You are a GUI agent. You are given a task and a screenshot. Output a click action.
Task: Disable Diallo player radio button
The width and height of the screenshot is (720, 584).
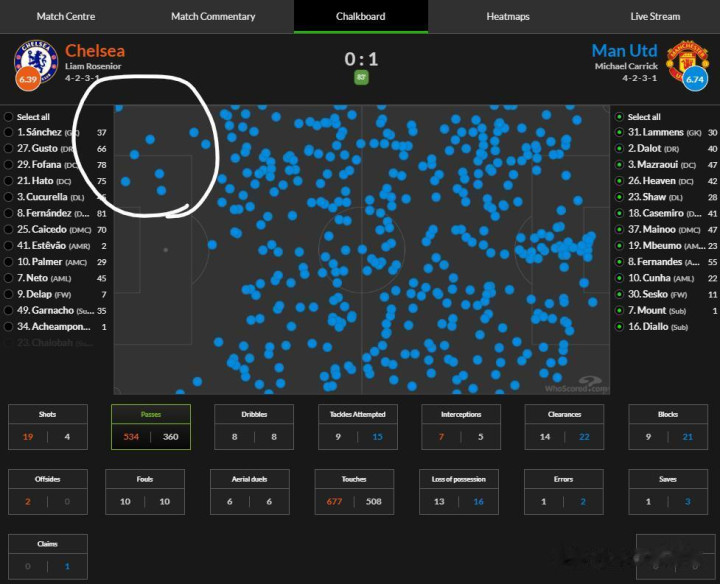point(619,326)
